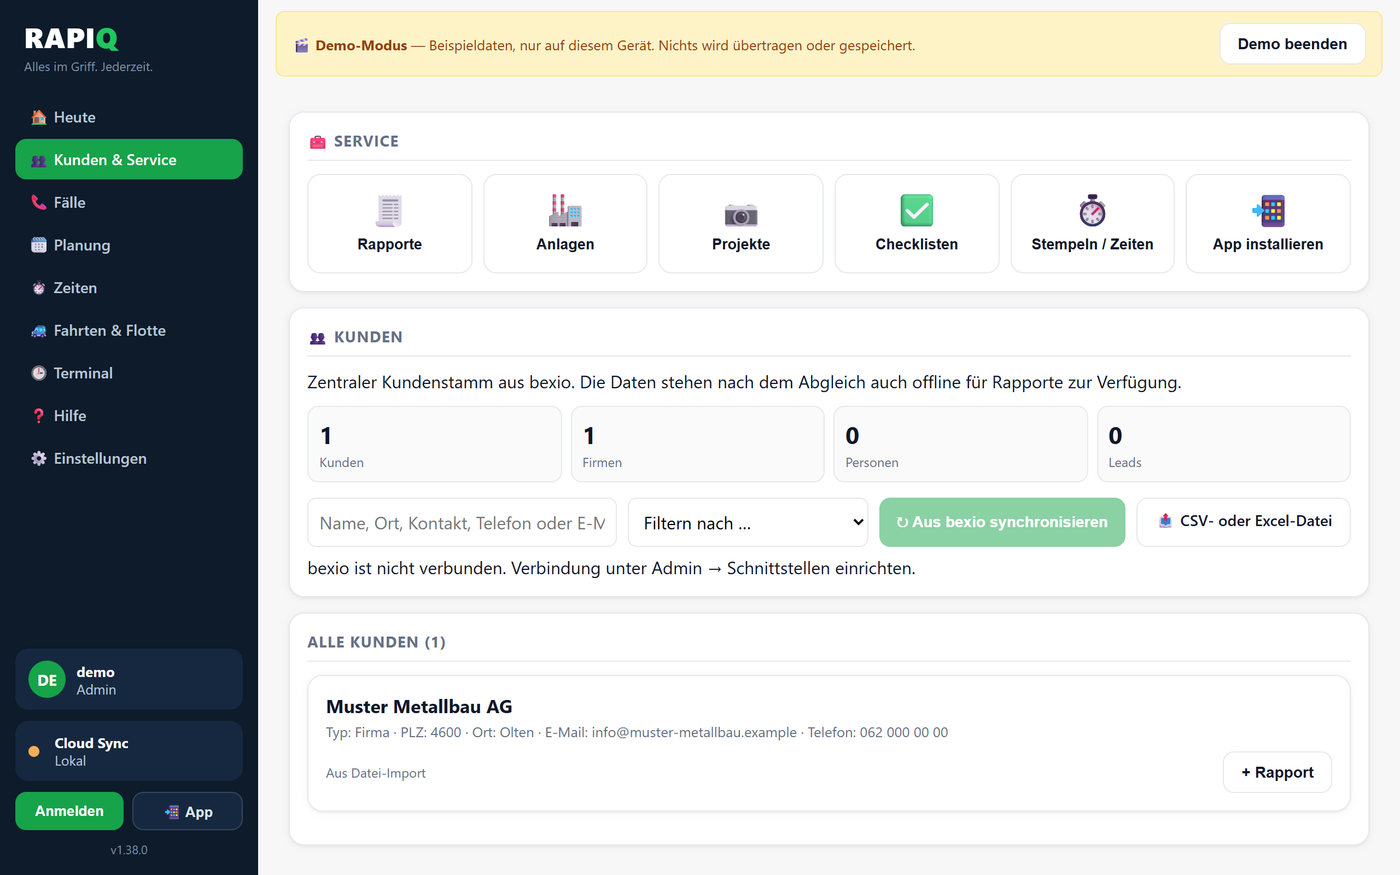Open the Checklisten checkmark tile
The width and height of the screenshot is (1400, 875).
pos(917,223)
